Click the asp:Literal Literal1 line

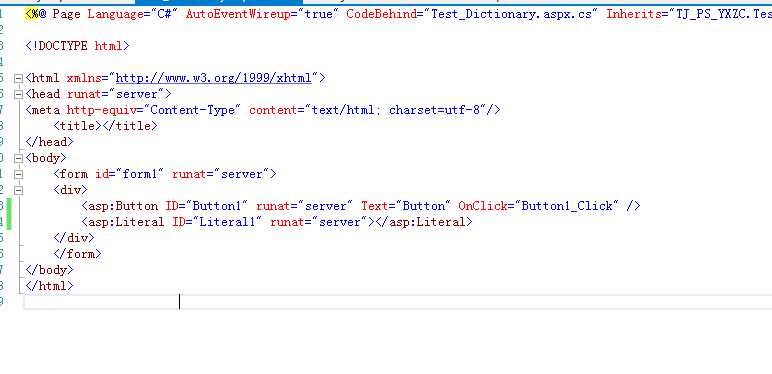(x=277, y=222)
